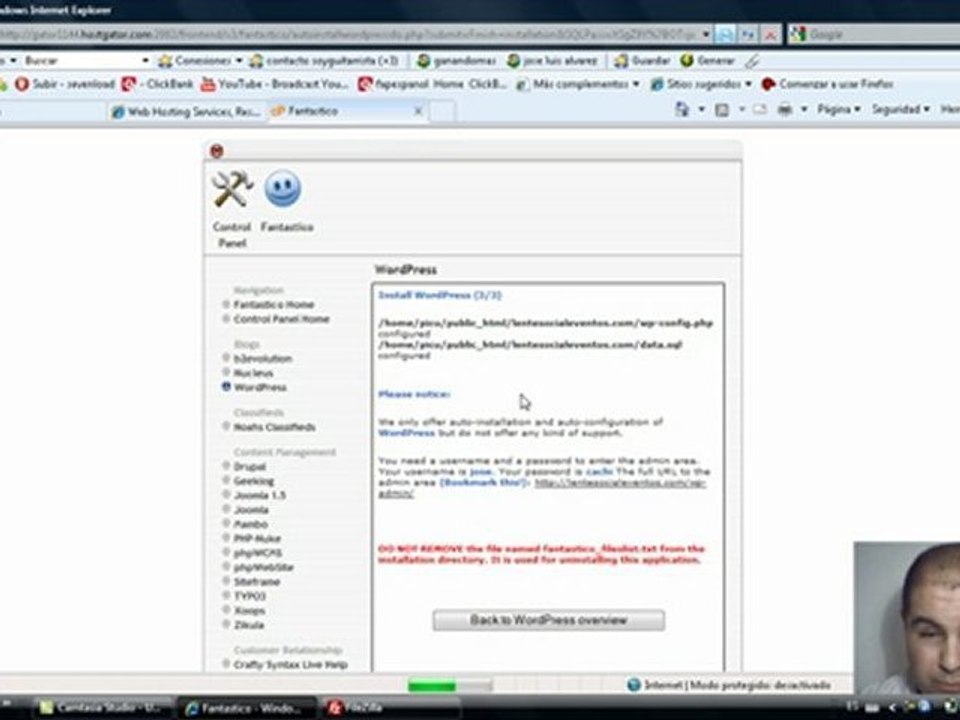Open Camtasia Studio from the taskbar
The image size is (960, 720).
(x=100, y=708)
